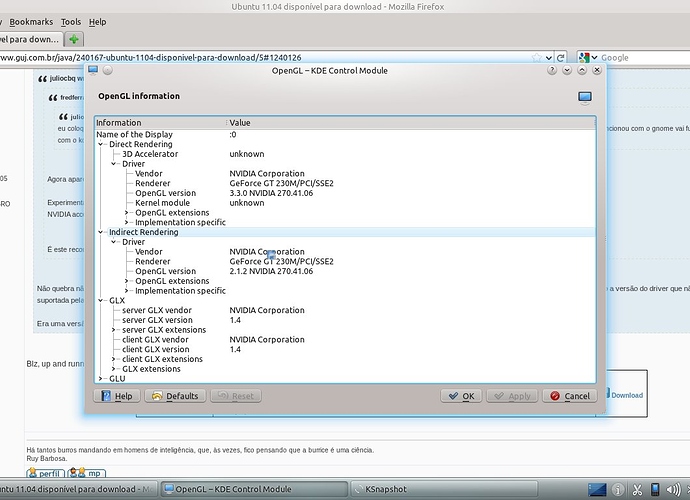Select 'server GLX vendor' row
The height and width of the screenshot is (500, 690).
coord(345,310)
